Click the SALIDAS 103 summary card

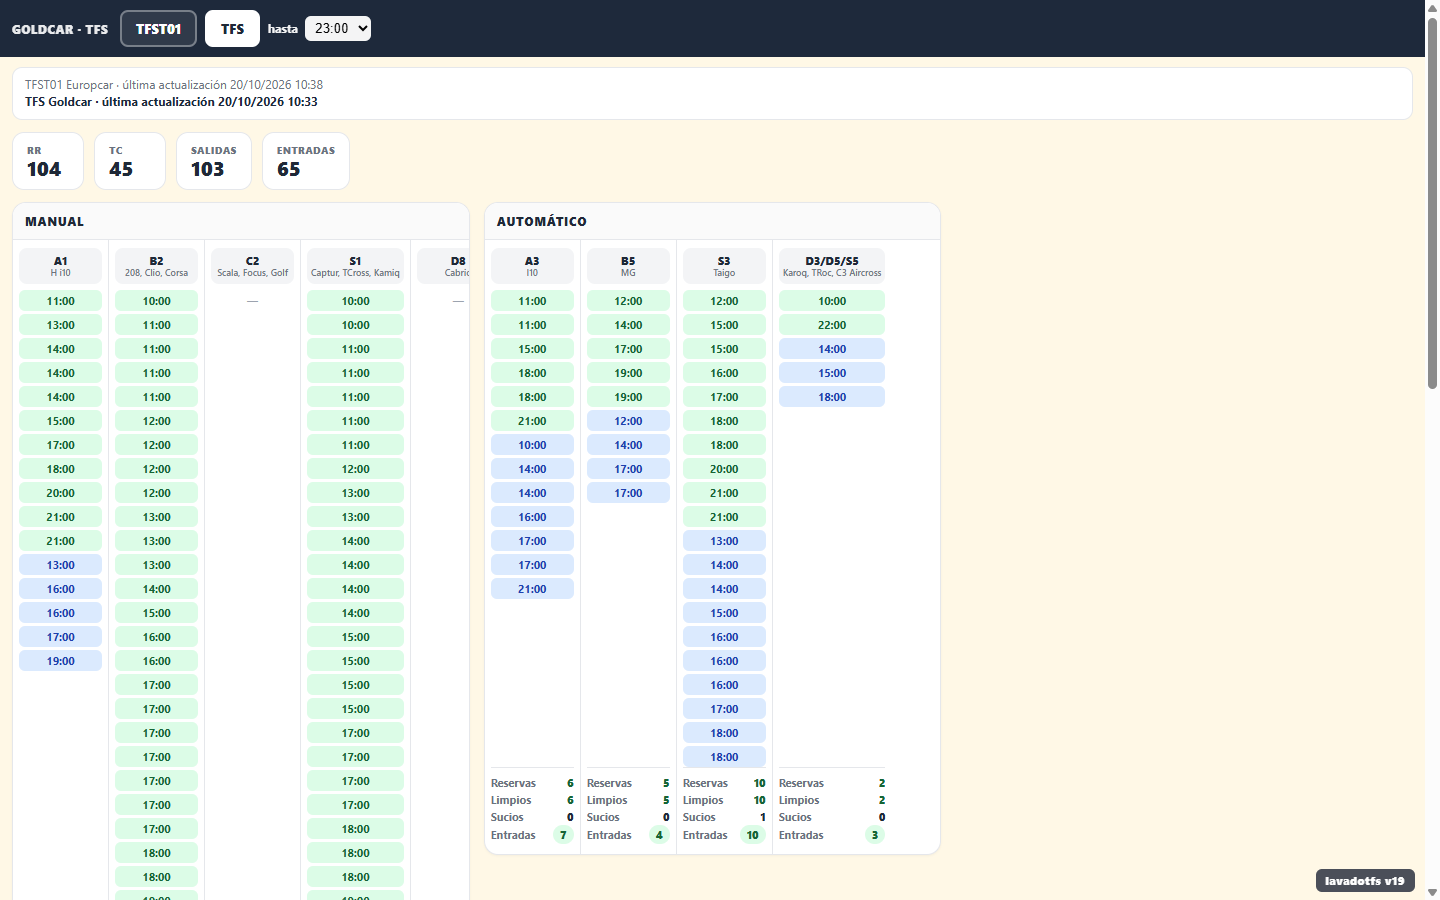click(x=214, y=161)
